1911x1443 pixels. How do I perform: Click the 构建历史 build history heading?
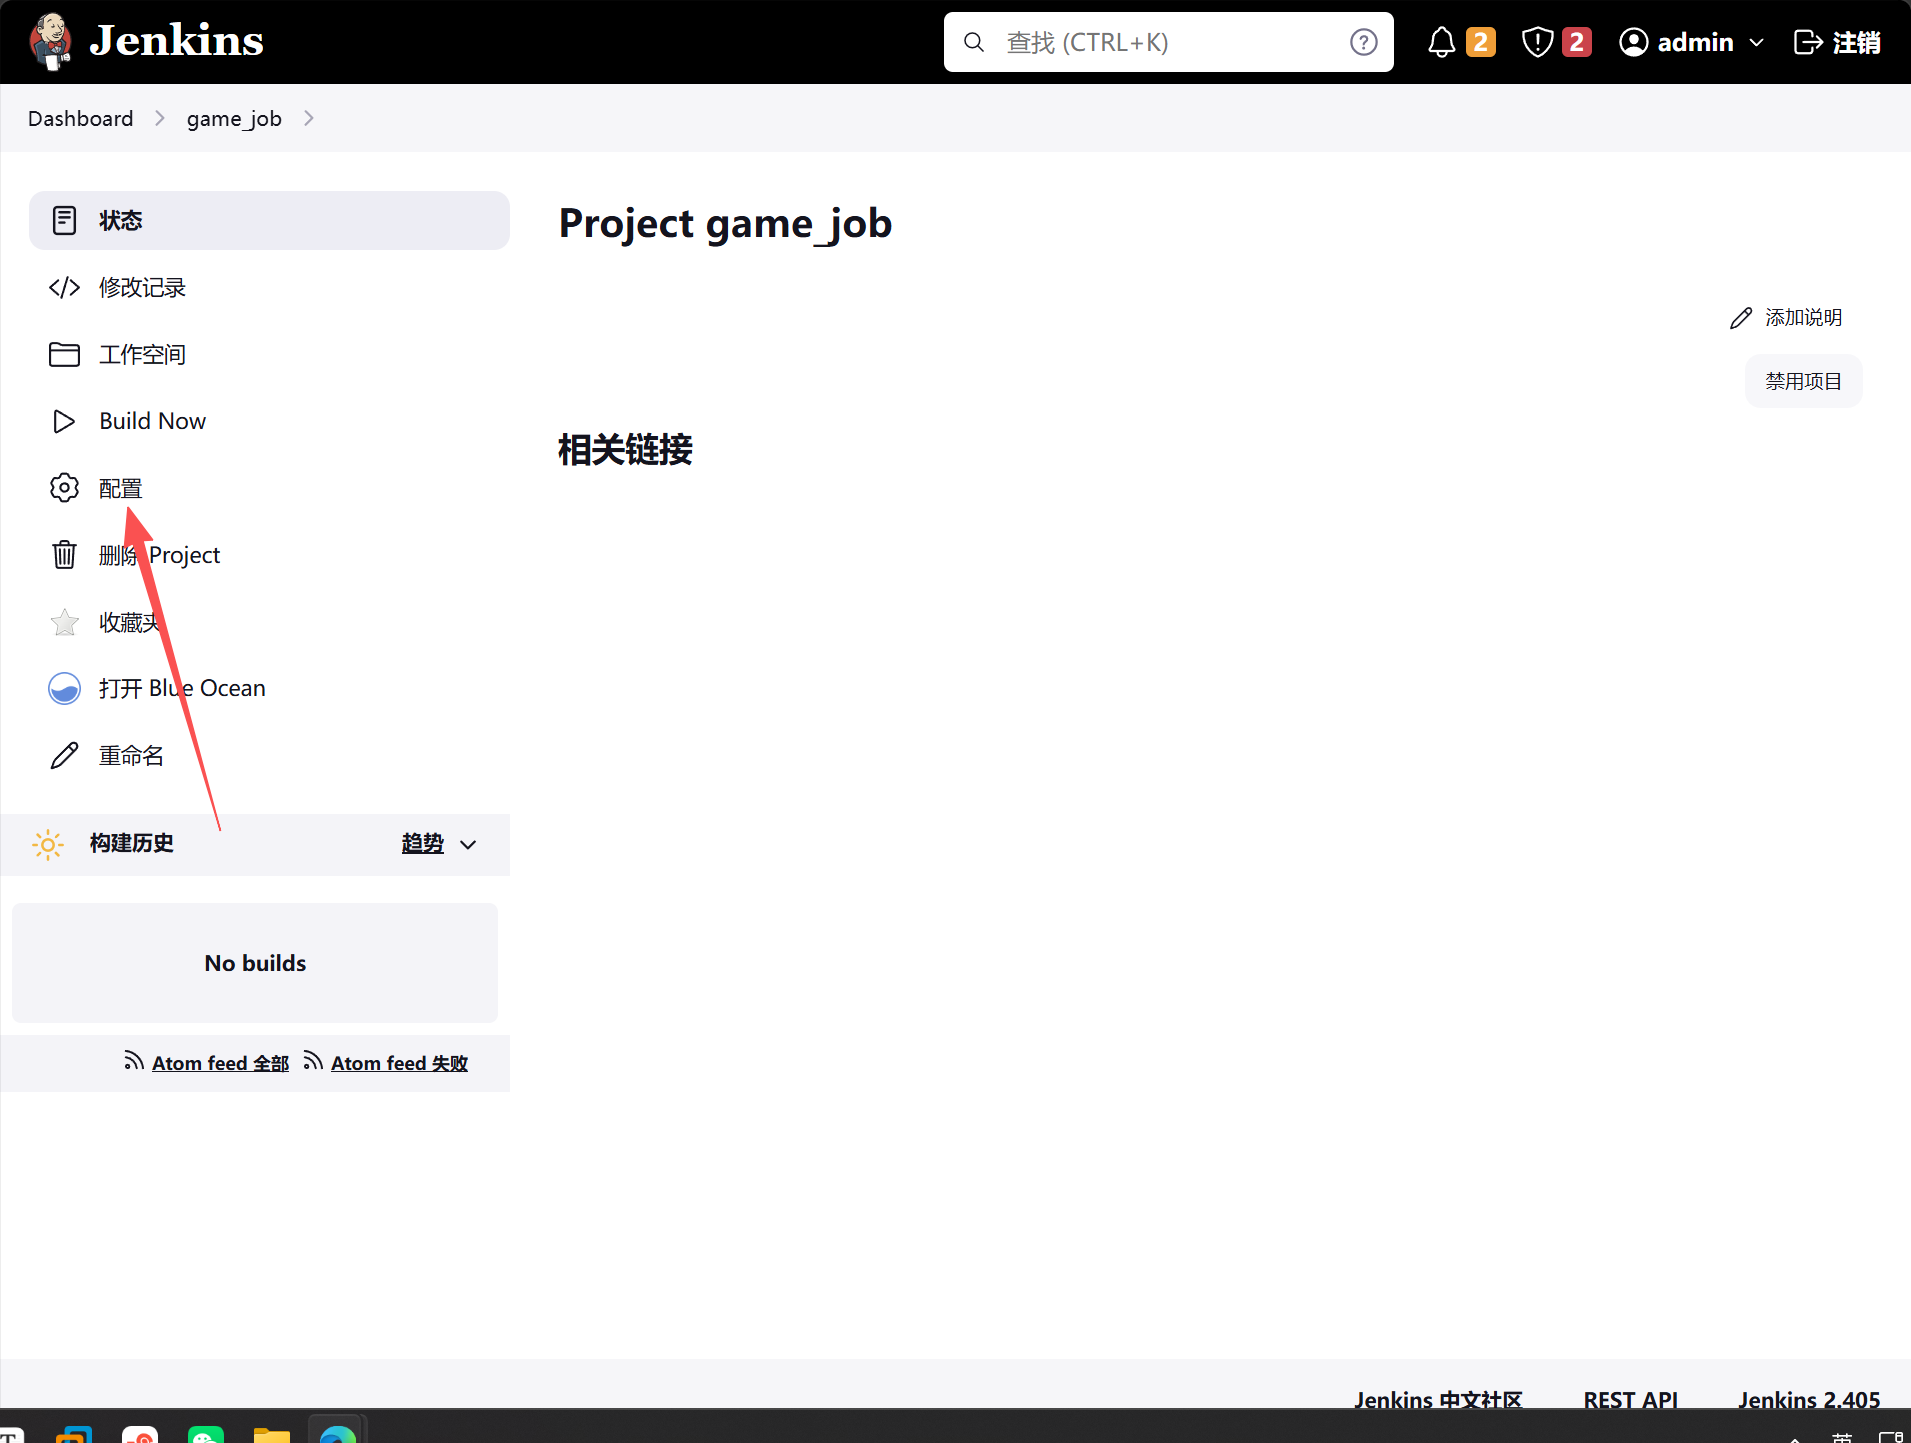point(131,843)
